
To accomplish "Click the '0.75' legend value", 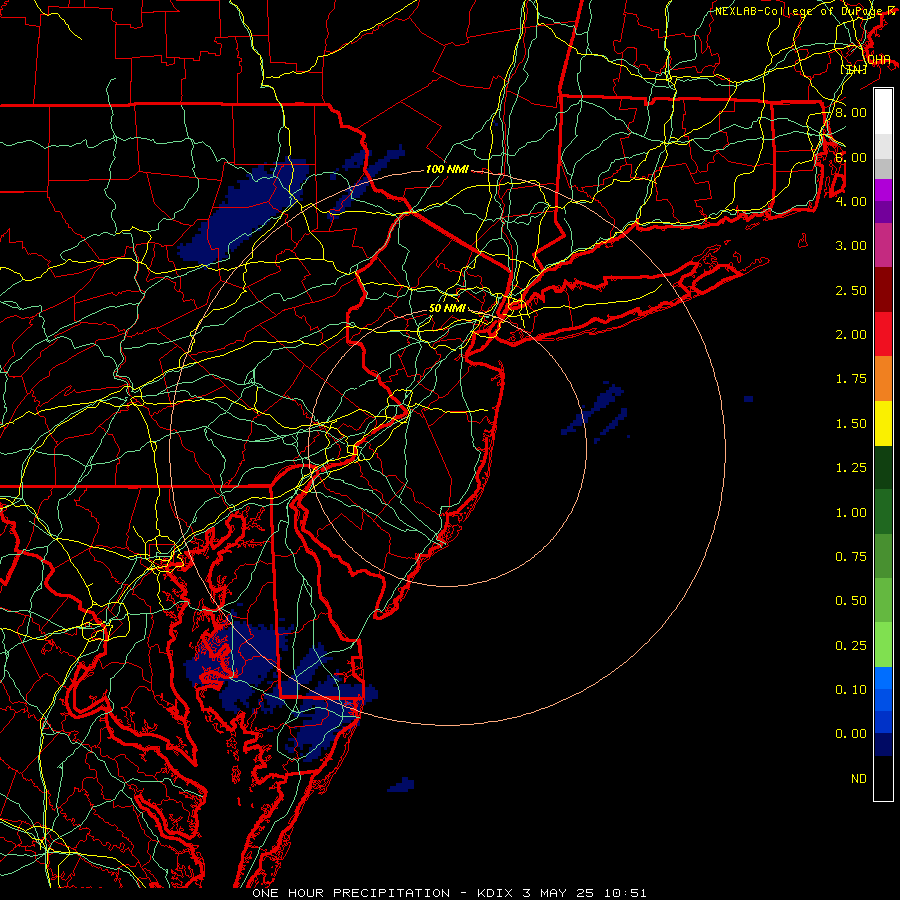I will coord(851,557).
